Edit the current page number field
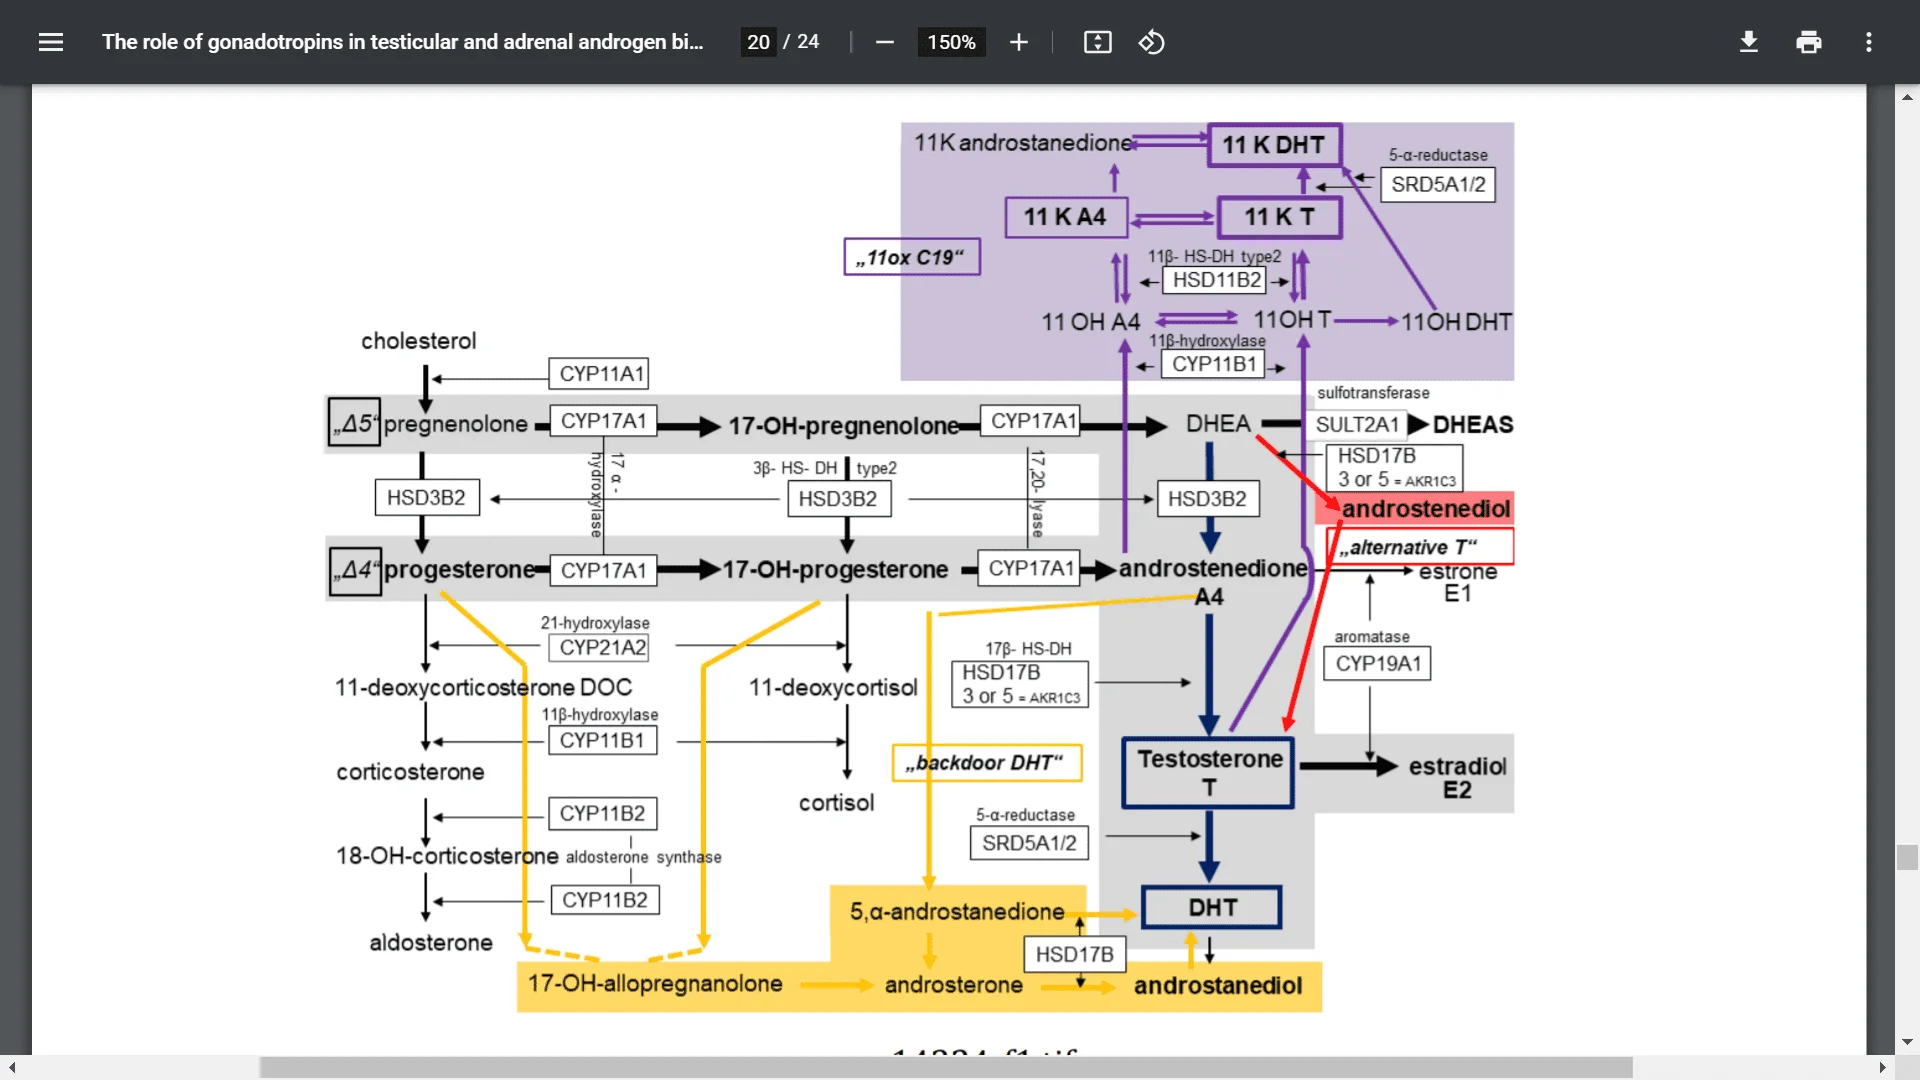 click(758, 42)
